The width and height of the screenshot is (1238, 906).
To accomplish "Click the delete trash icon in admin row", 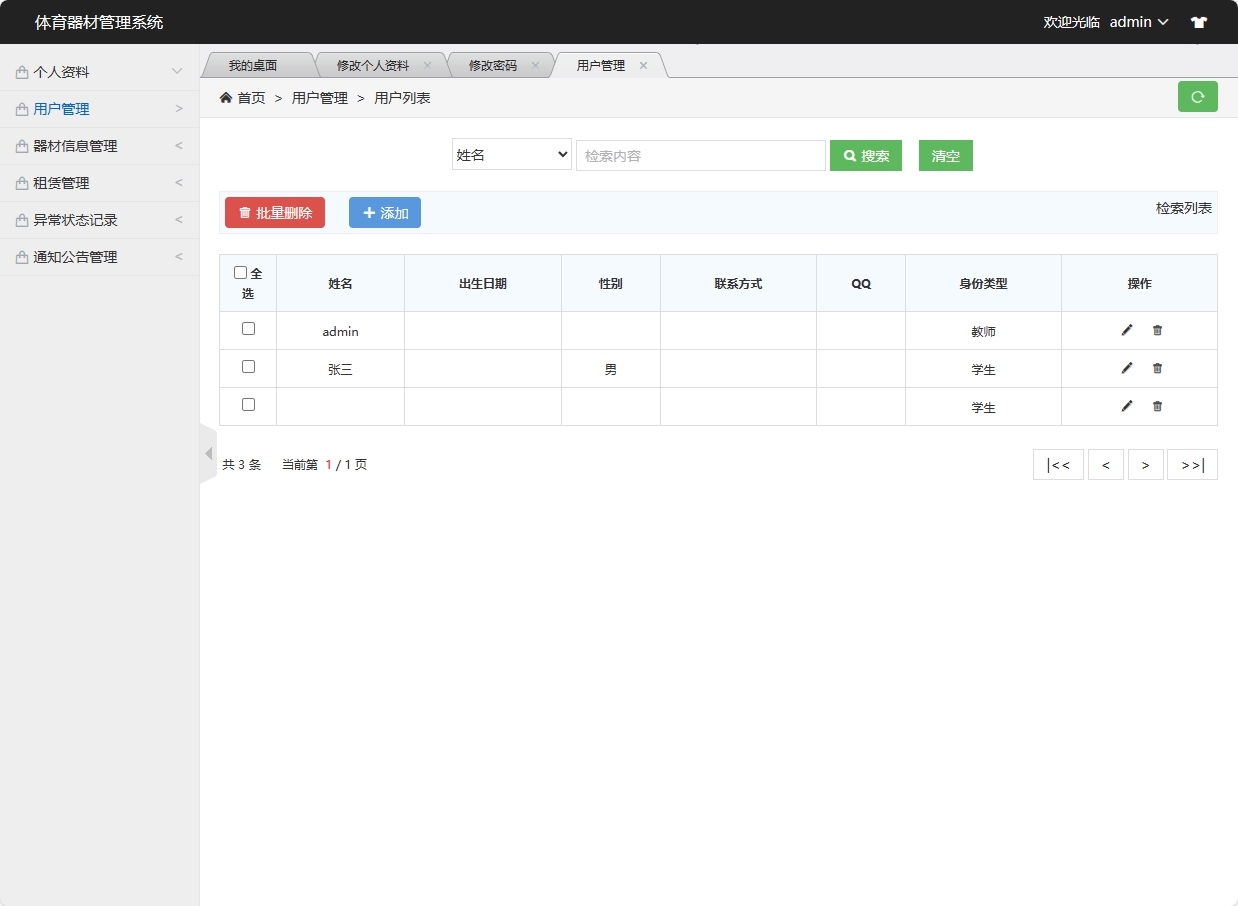I will (1157, 330).
